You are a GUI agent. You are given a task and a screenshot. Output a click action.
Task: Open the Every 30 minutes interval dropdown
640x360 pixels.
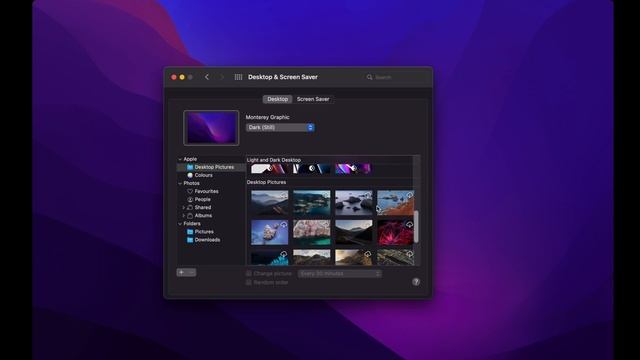click(x=340, y=273)
